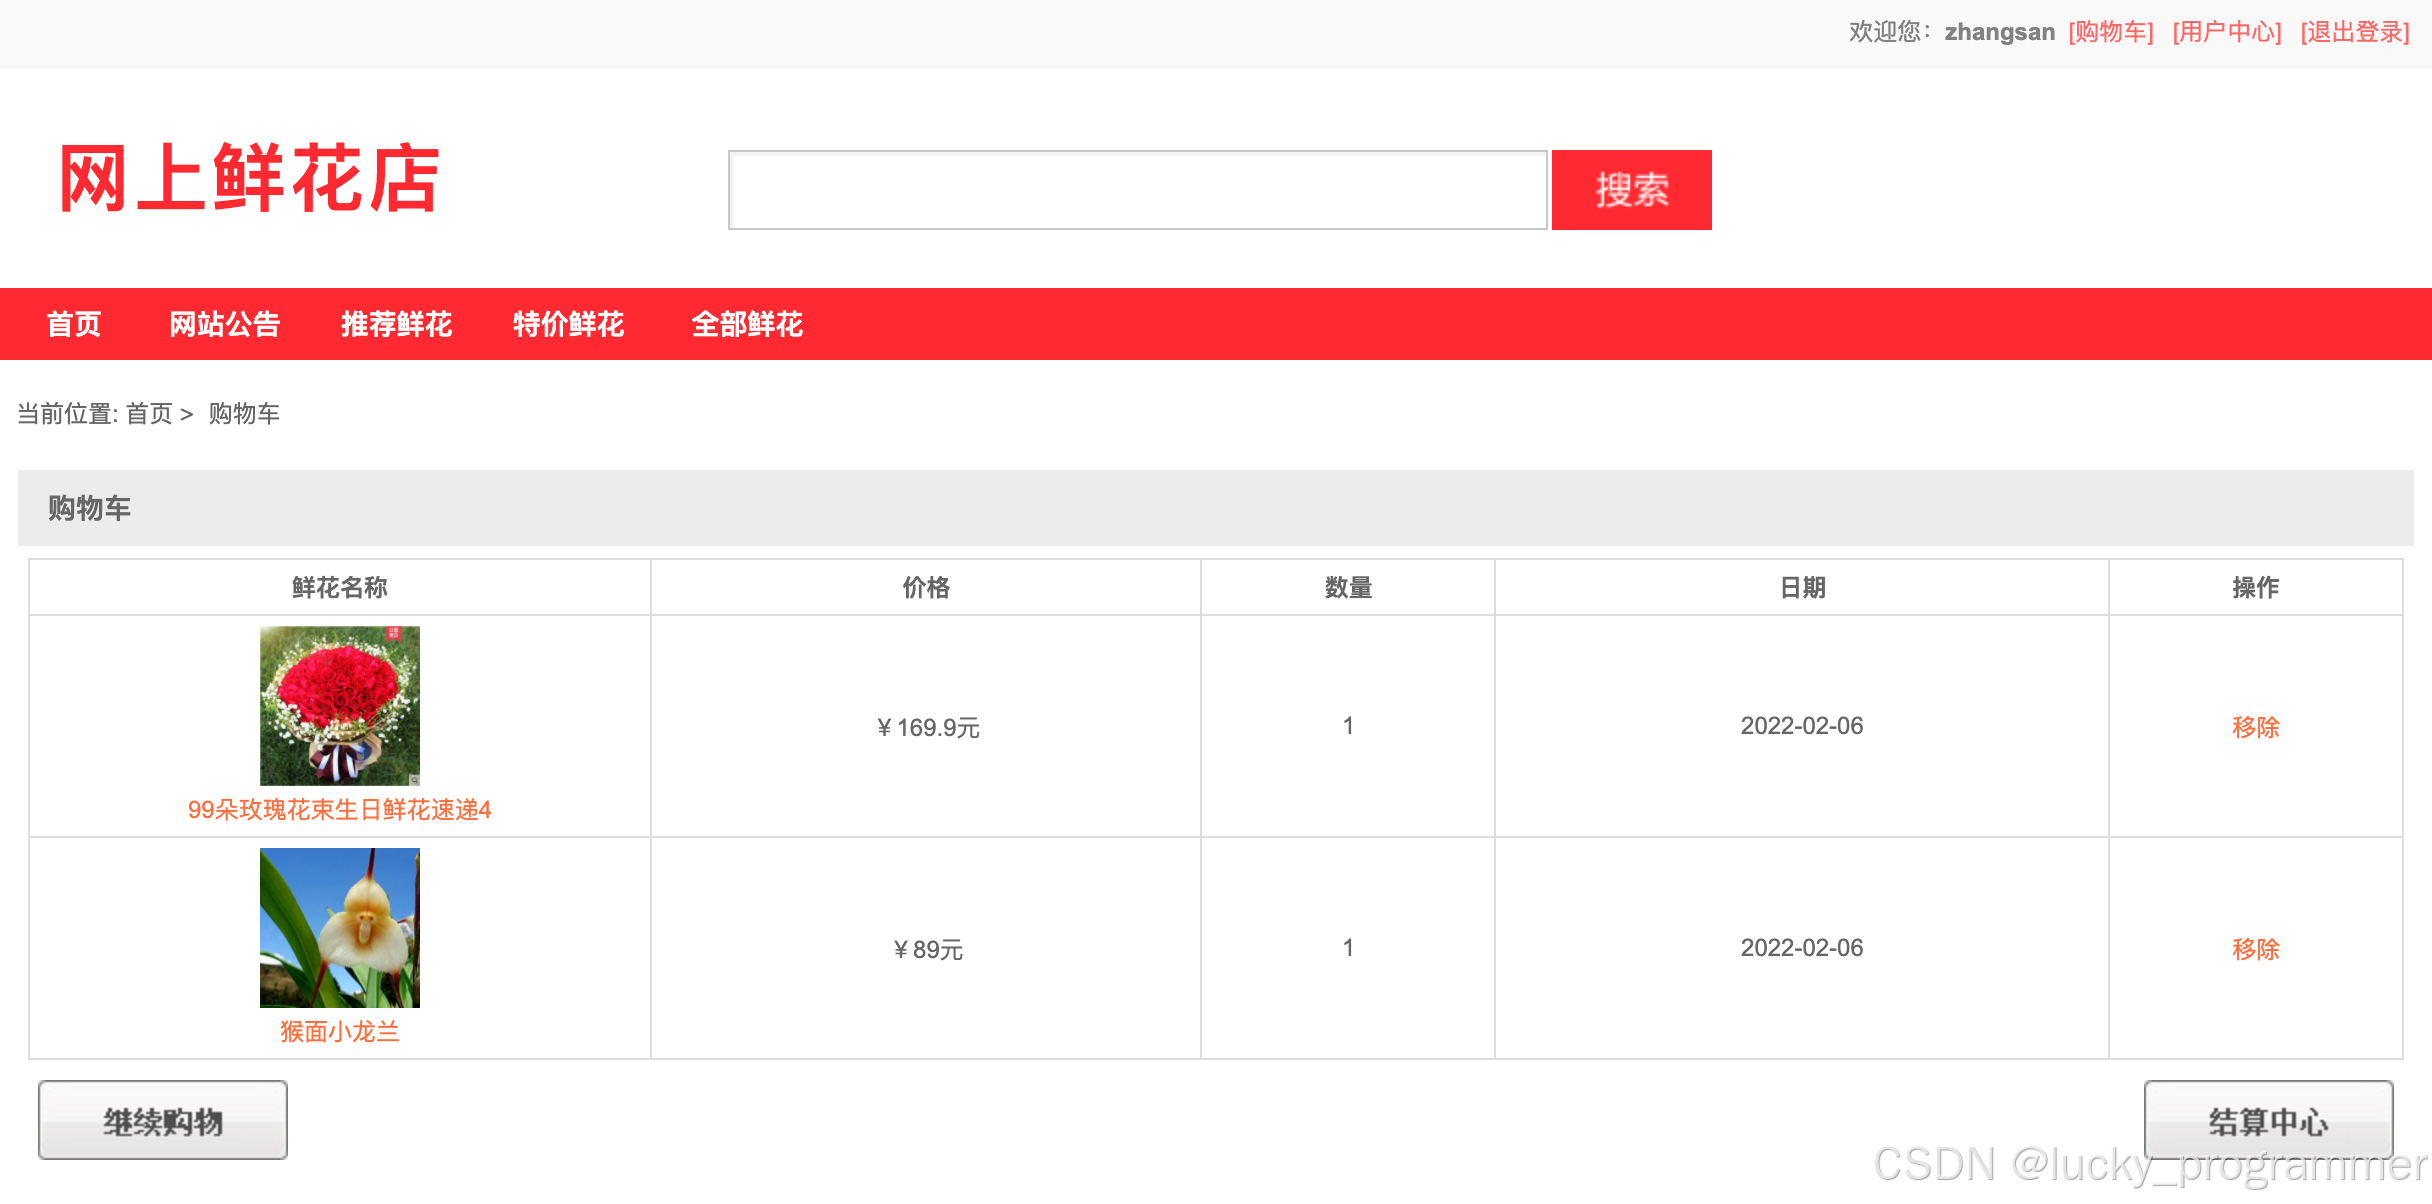Click the 网上鲜花店 site logo
2432x1204 pixels.
click(x=250, y=178)
